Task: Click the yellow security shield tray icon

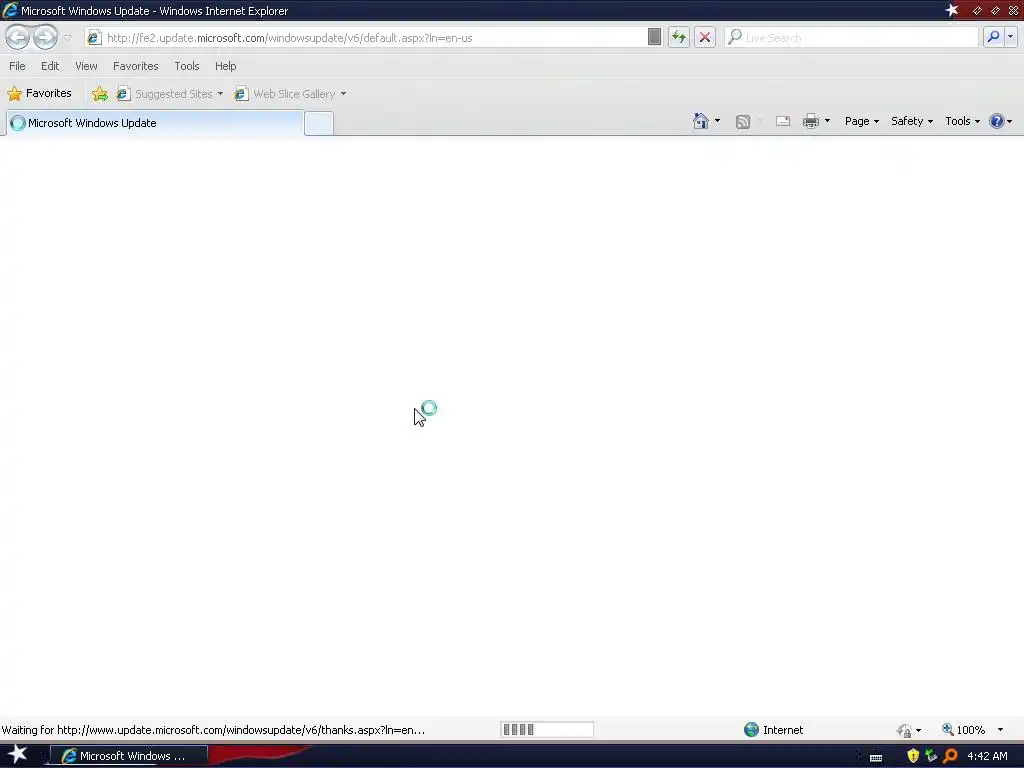Action: pos(913,756)
